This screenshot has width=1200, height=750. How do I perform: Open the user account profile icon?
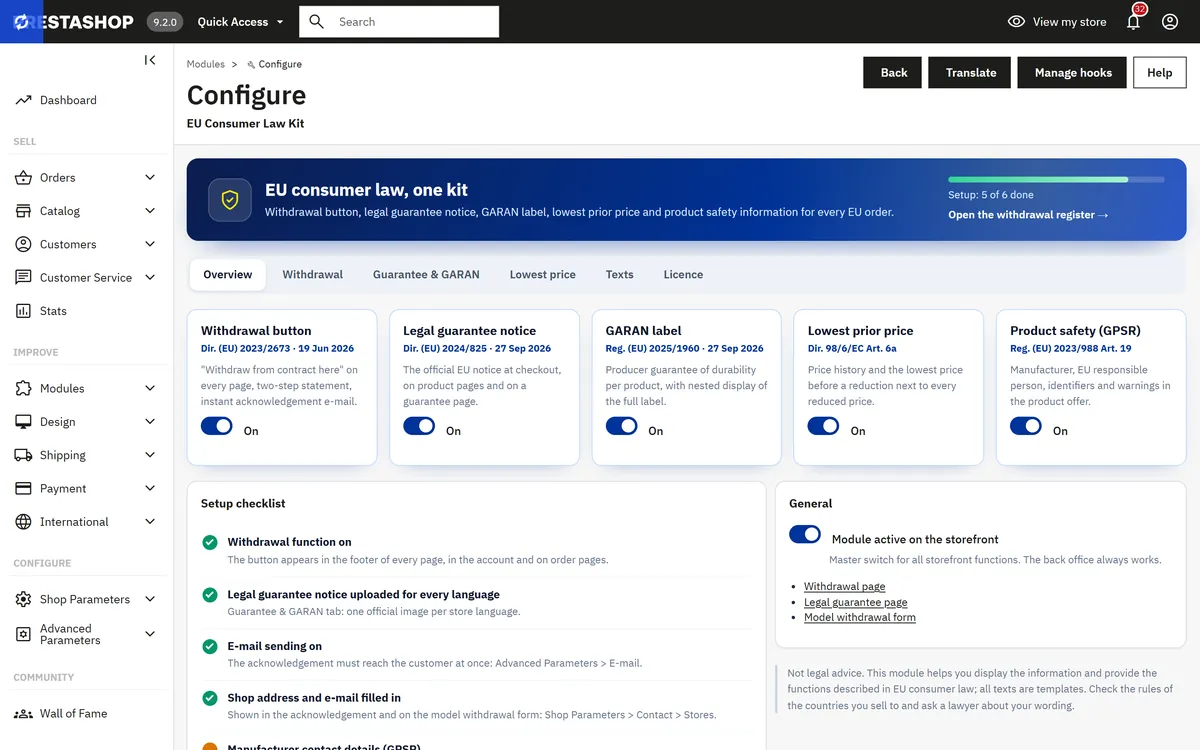[1170, 21]
